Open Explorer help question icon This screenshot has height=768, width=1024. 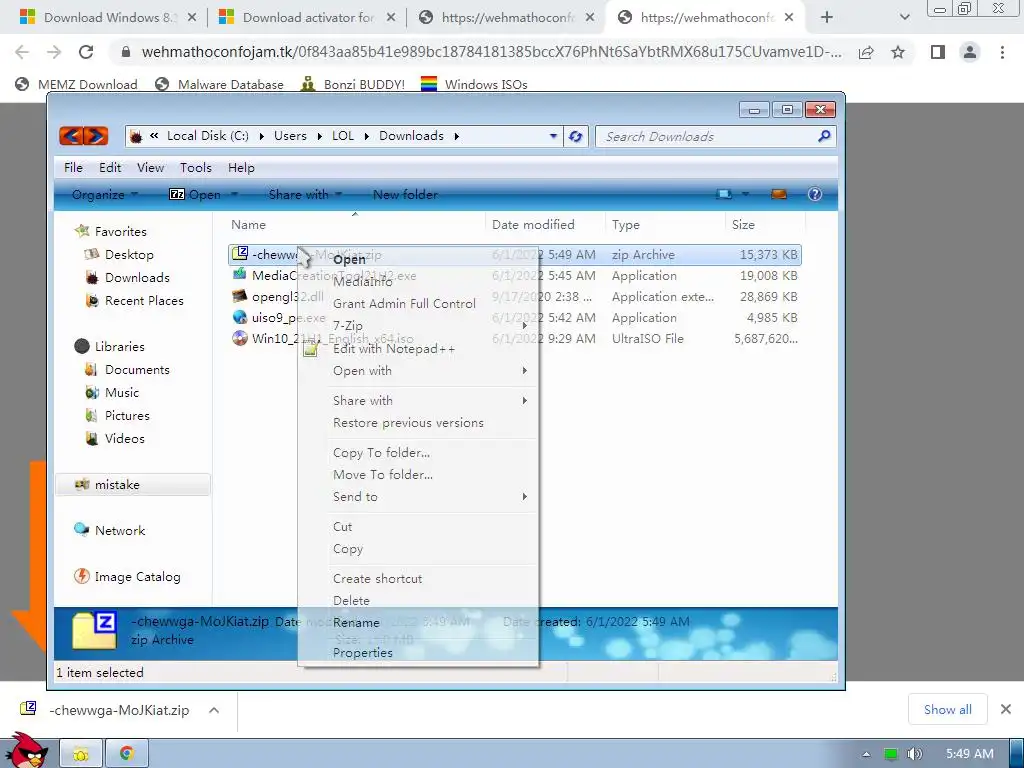[814, 195]
